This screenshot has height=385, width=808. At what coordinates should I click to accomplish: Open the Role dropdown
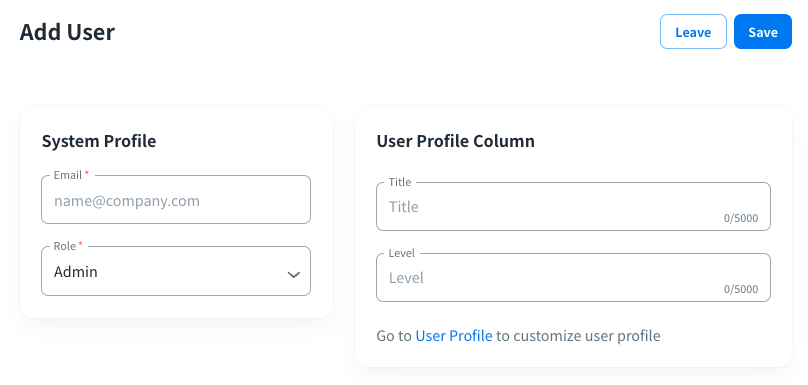[x=176, y=272]
